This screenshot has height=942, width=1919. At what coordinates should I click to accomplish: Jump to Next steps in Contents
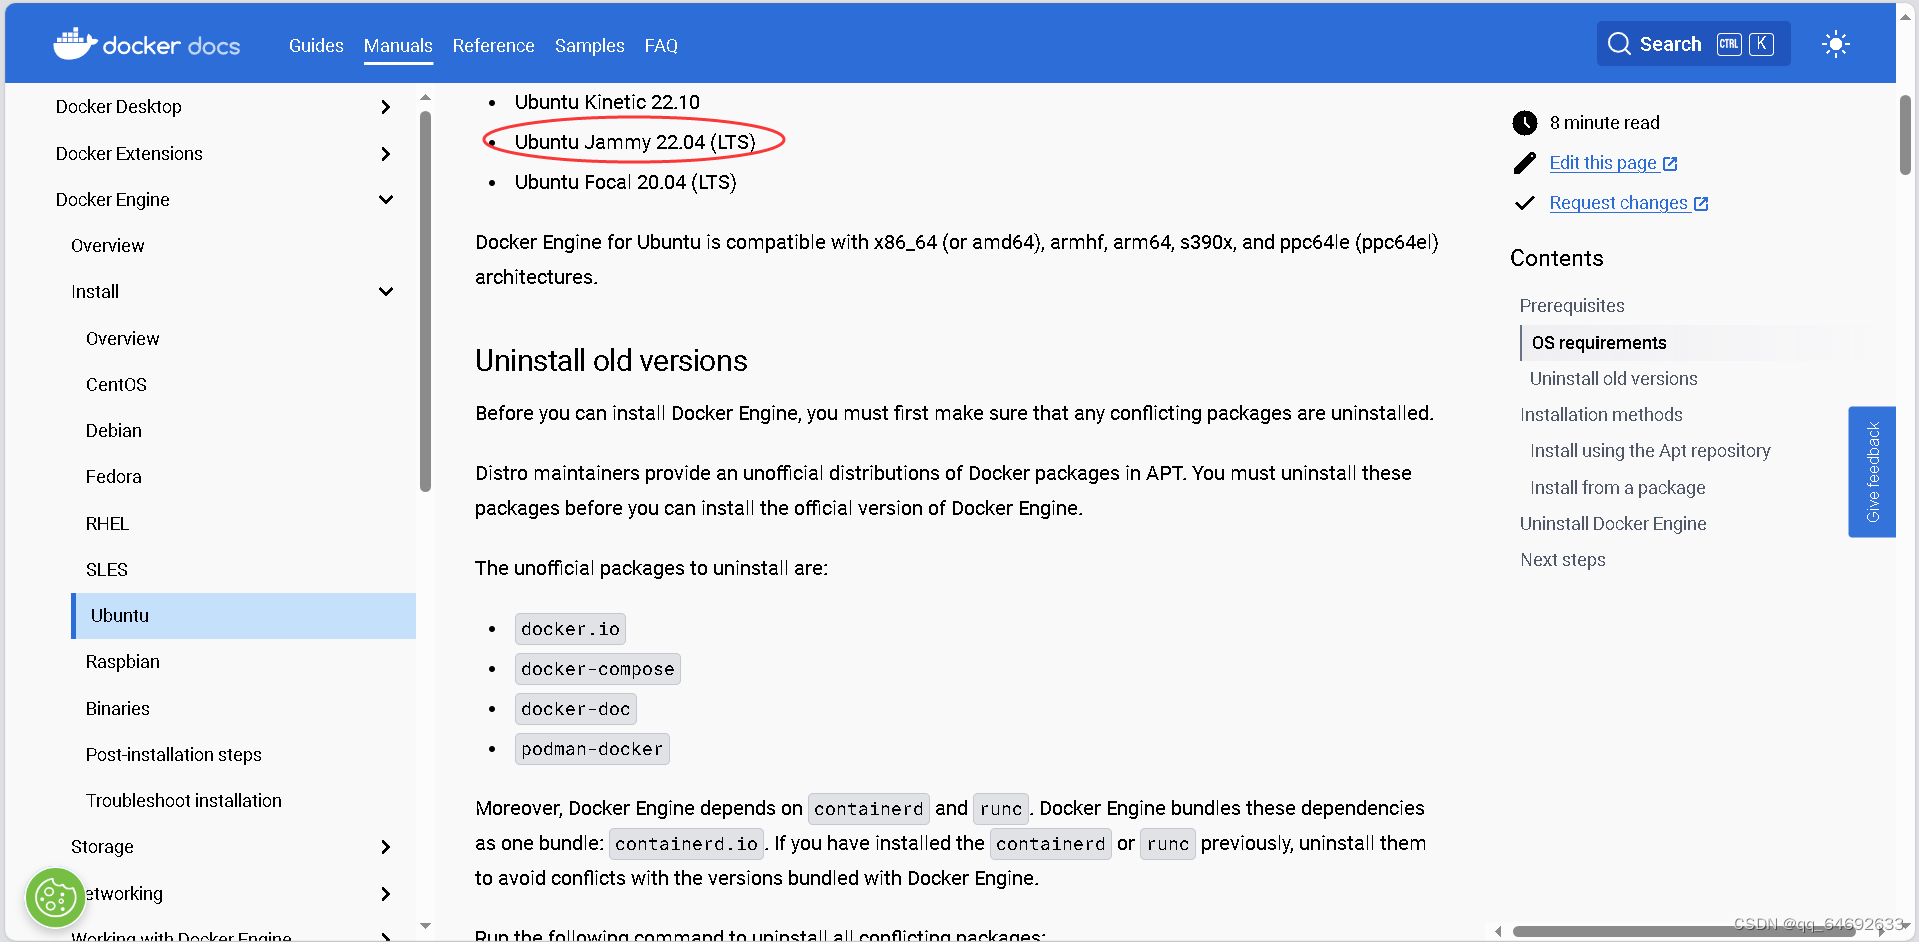tap(1563, 560)
